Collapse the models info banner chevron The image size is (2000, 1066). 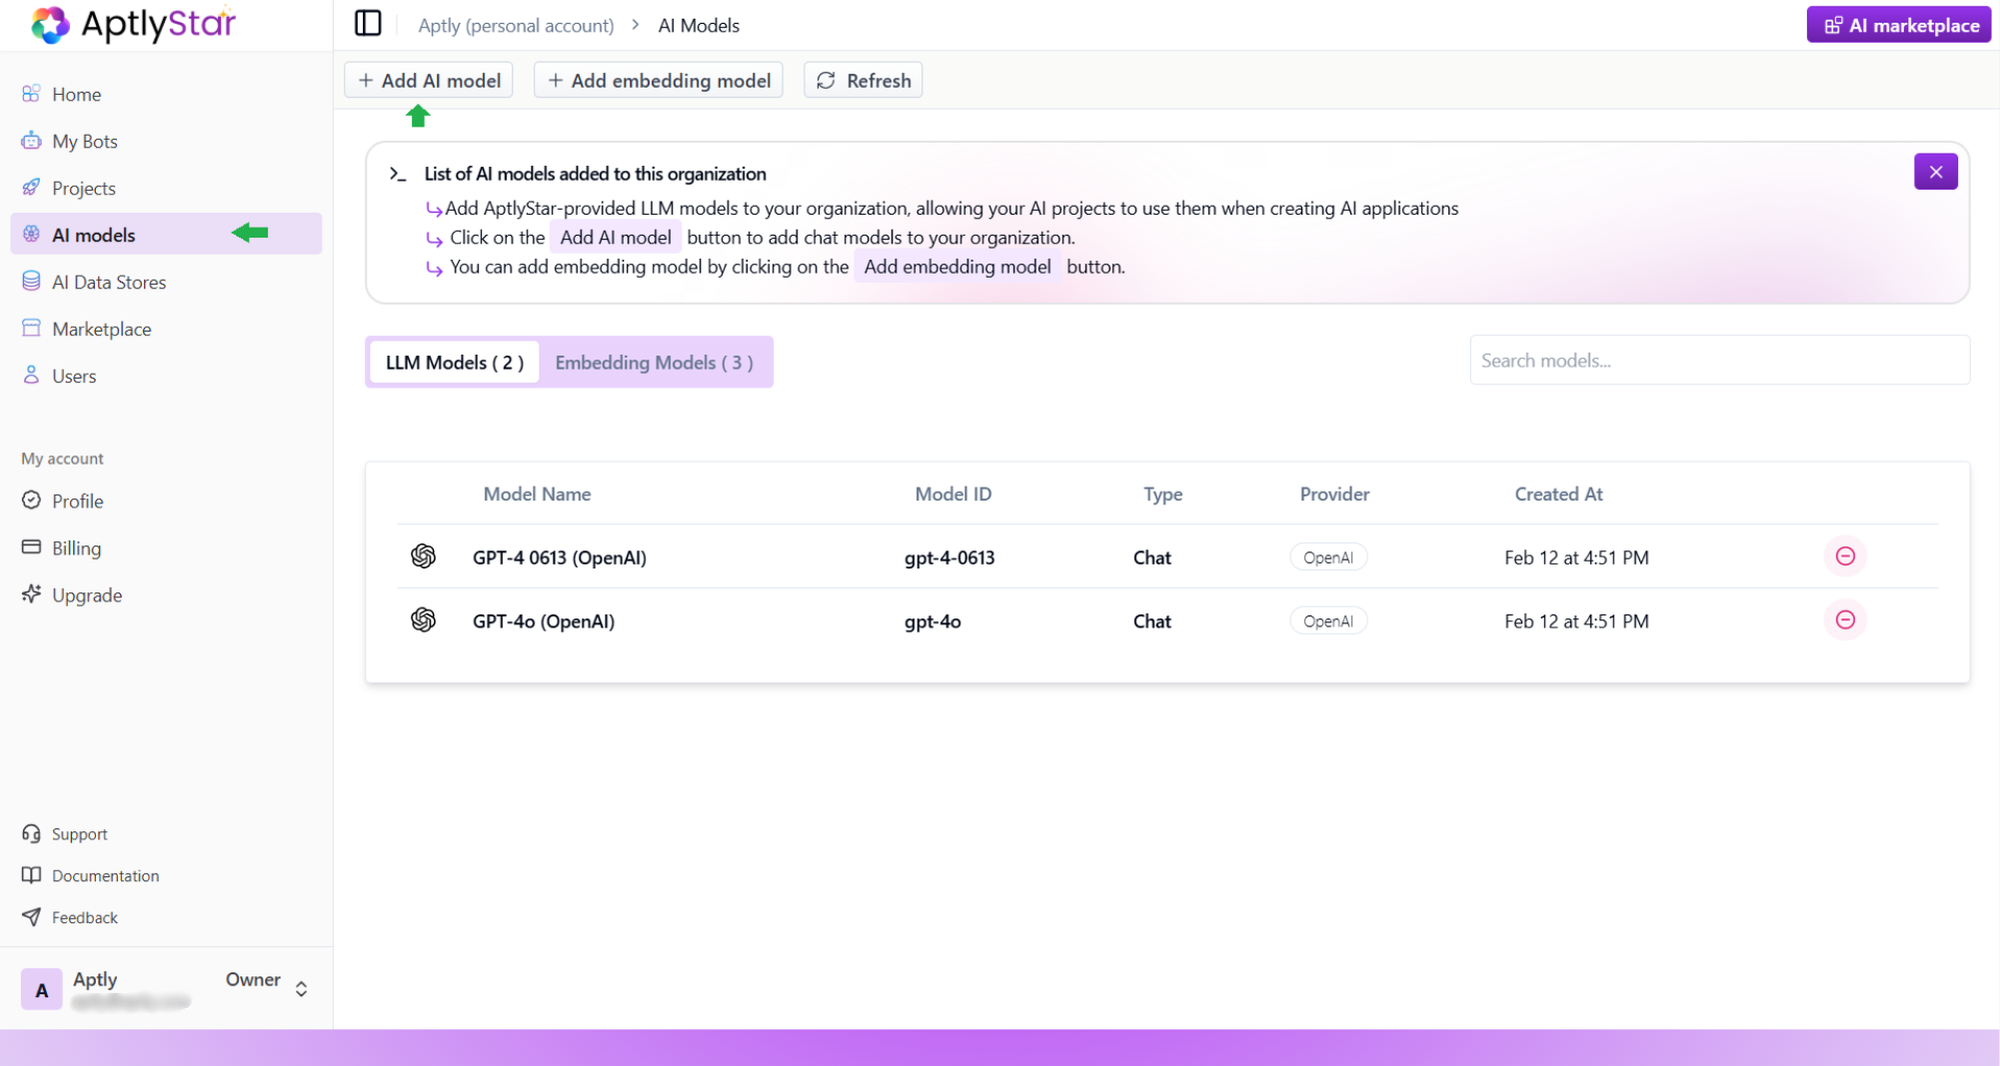[x=397, y=174]
